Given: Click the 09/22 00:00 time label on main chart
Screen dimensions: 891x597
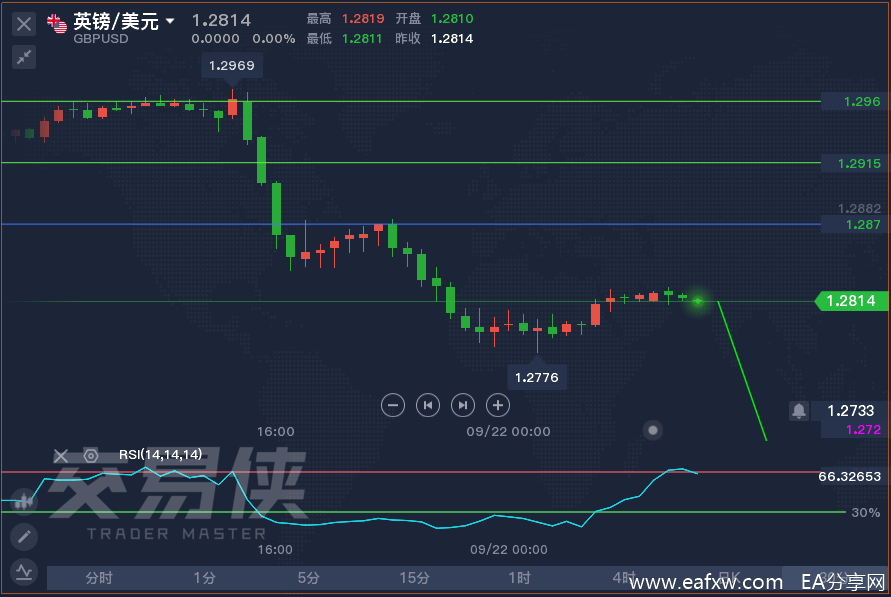Looking at the screenshot, I should 509,431.
